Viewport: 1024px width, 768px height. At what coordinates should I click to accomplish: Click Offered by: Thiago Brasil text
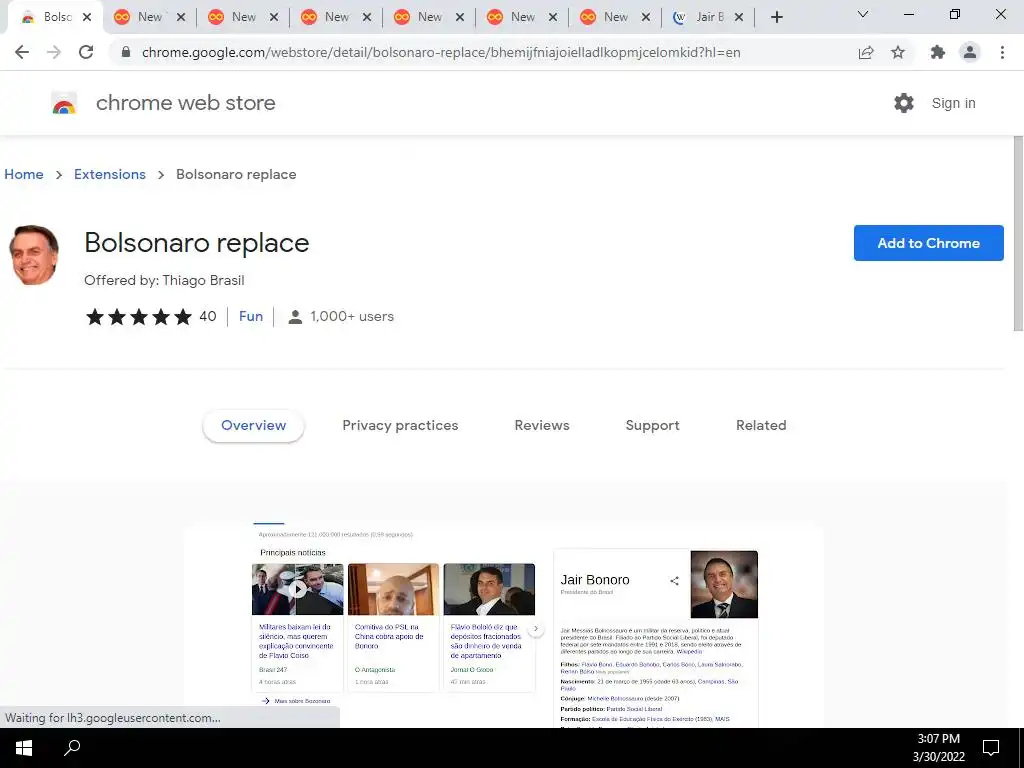[164, 280]
